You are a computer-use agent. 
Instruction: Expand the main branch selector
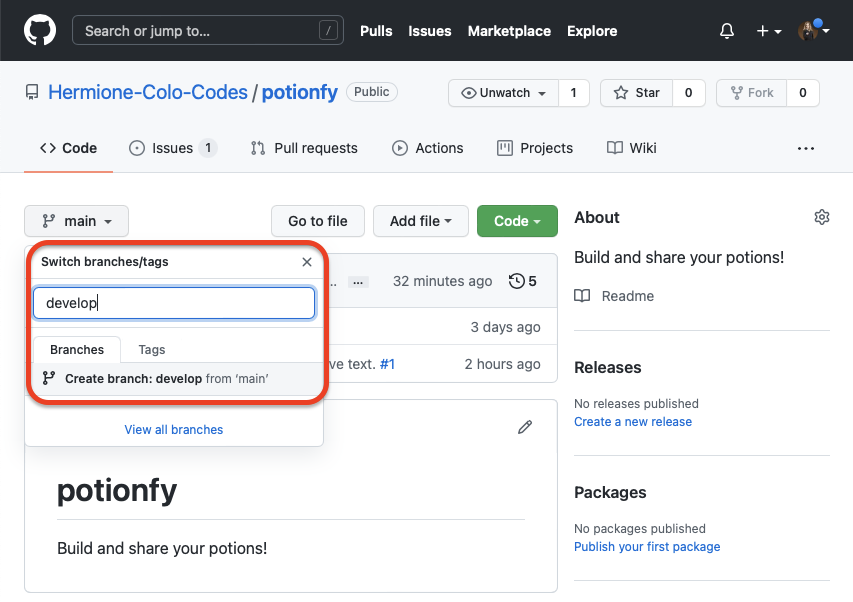(x=77, y=221)
